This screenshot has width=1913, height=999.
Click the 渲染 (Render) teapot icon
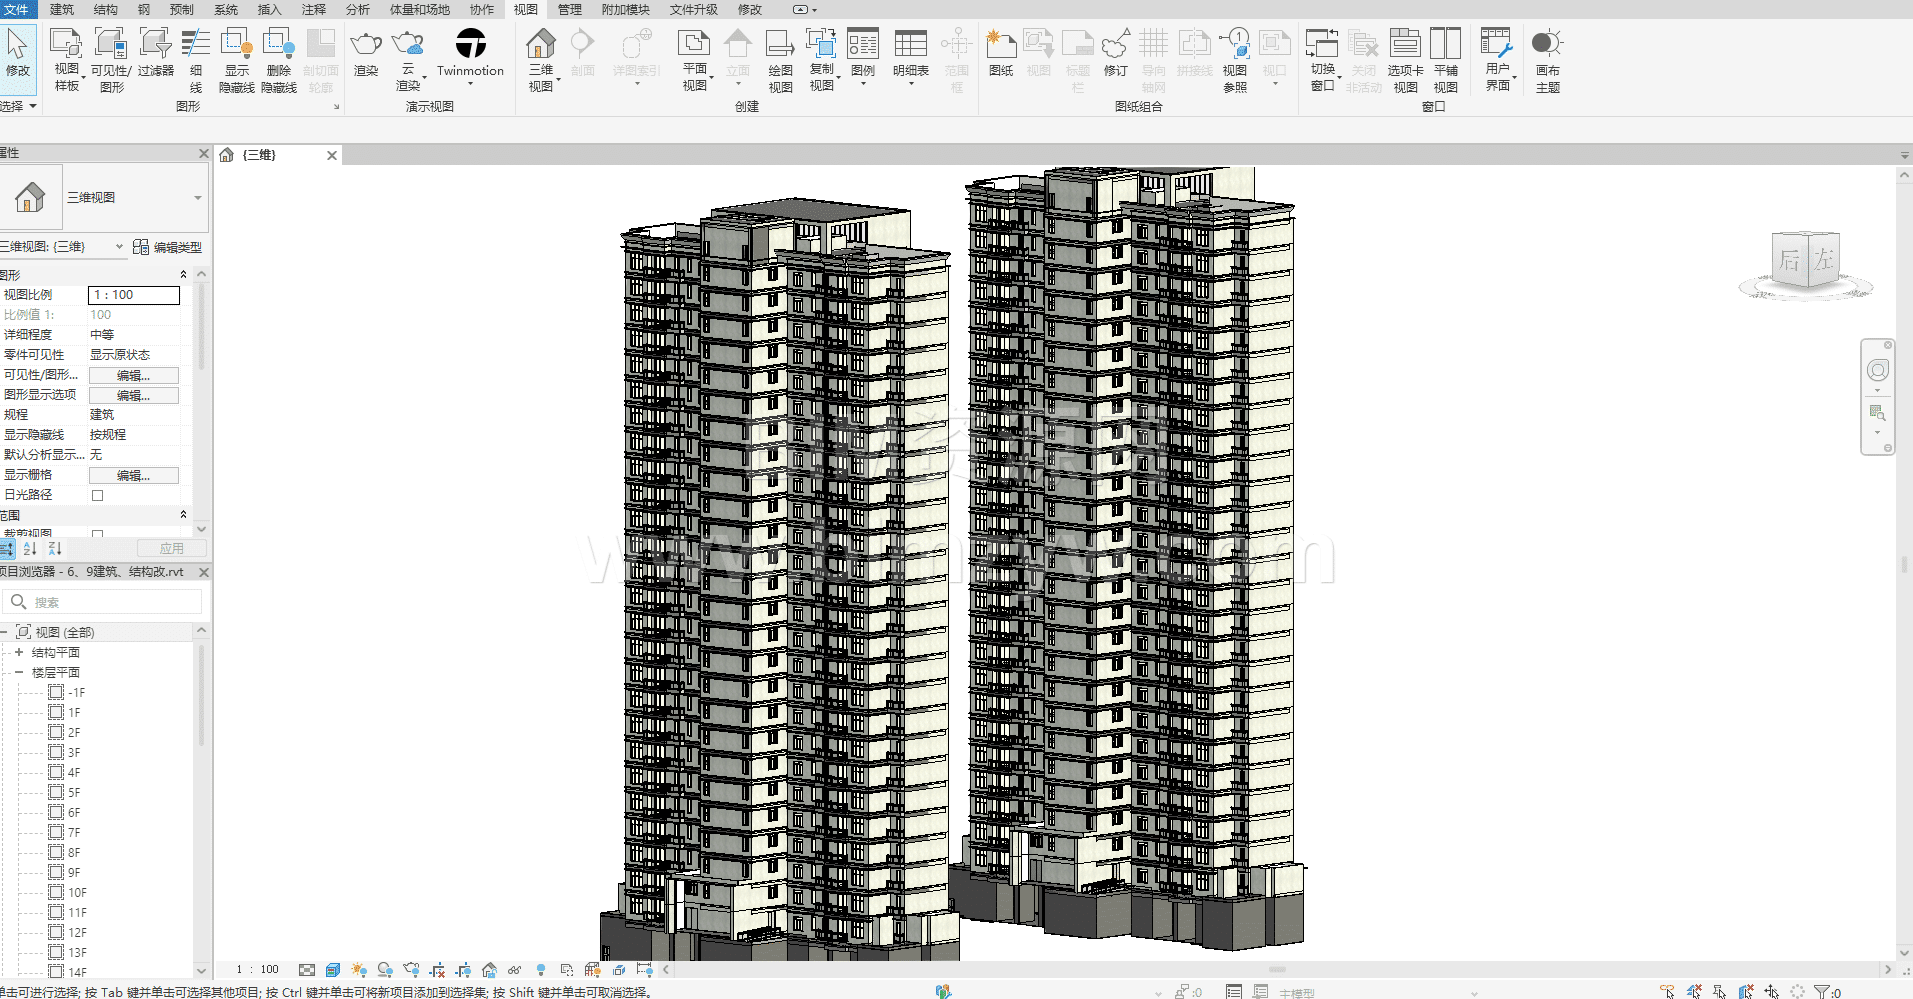pyautogui.click(x=366, y=45)
